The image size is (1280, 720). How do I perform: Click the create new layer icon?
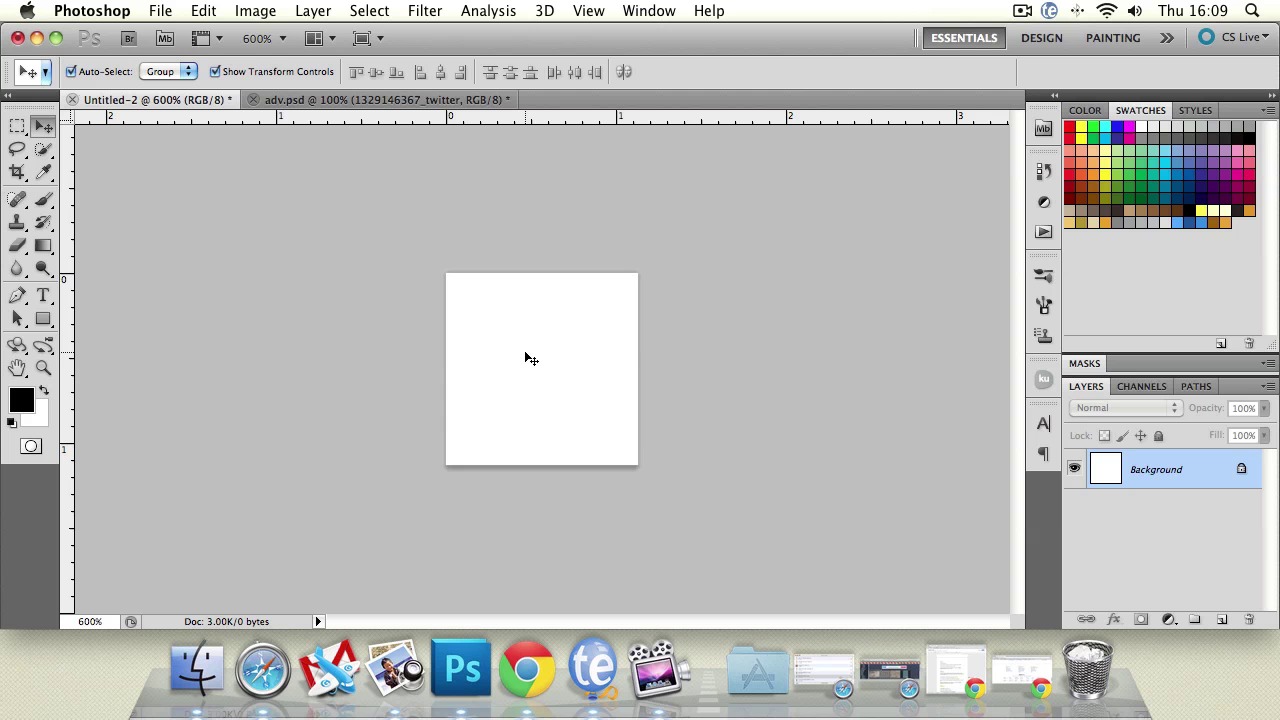pyautogui.click(x=1221, y=620)
